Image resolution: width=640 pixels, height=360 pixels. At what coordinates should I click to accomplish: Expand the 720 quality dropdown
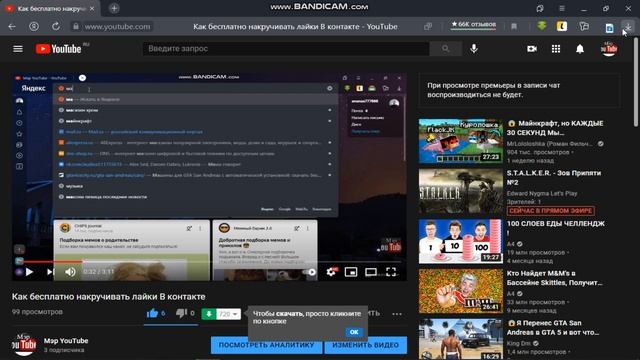click(x=228, y=314)
